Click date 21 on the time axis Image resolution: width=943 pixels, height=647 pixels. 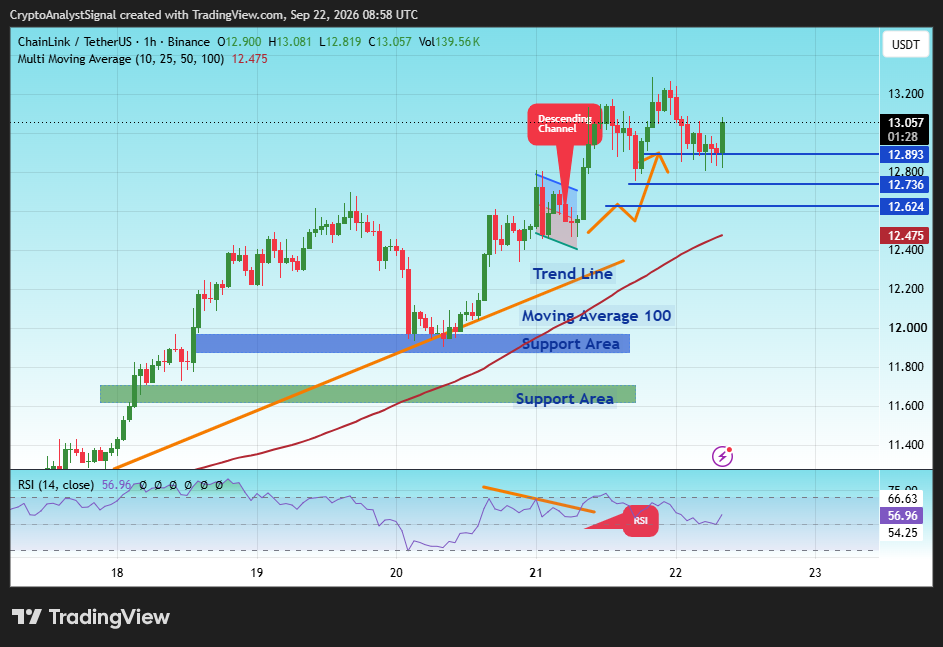tap(536, 572)
